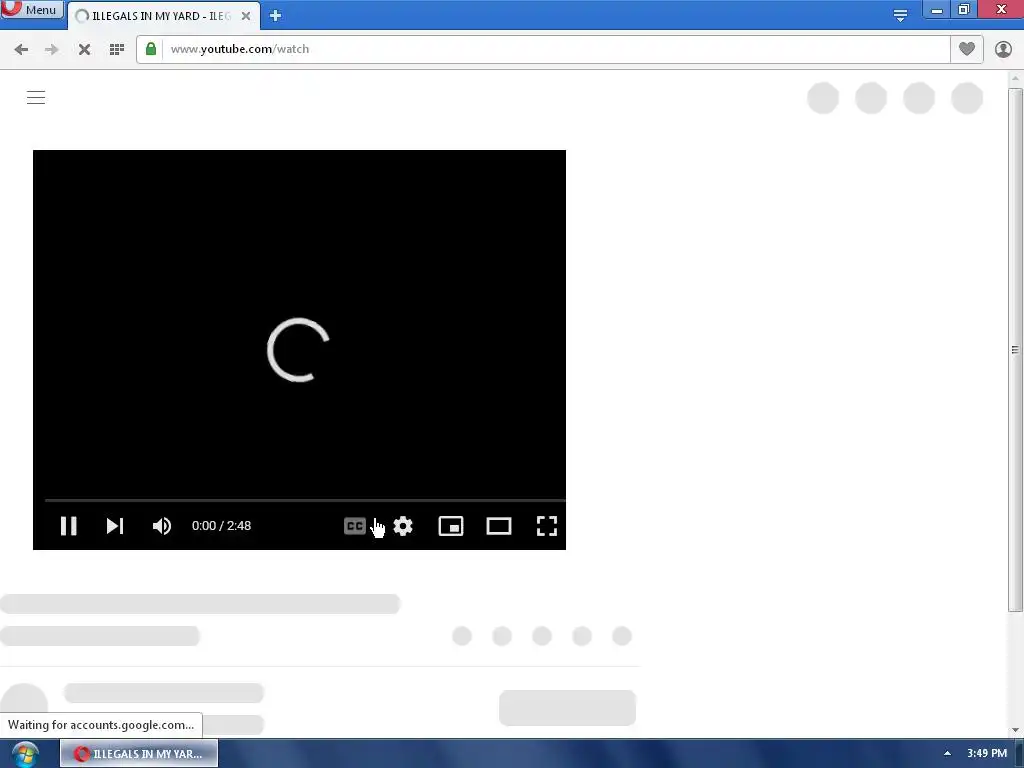
Task: Bookmark page with heart icon
Action: click(967, 49)
